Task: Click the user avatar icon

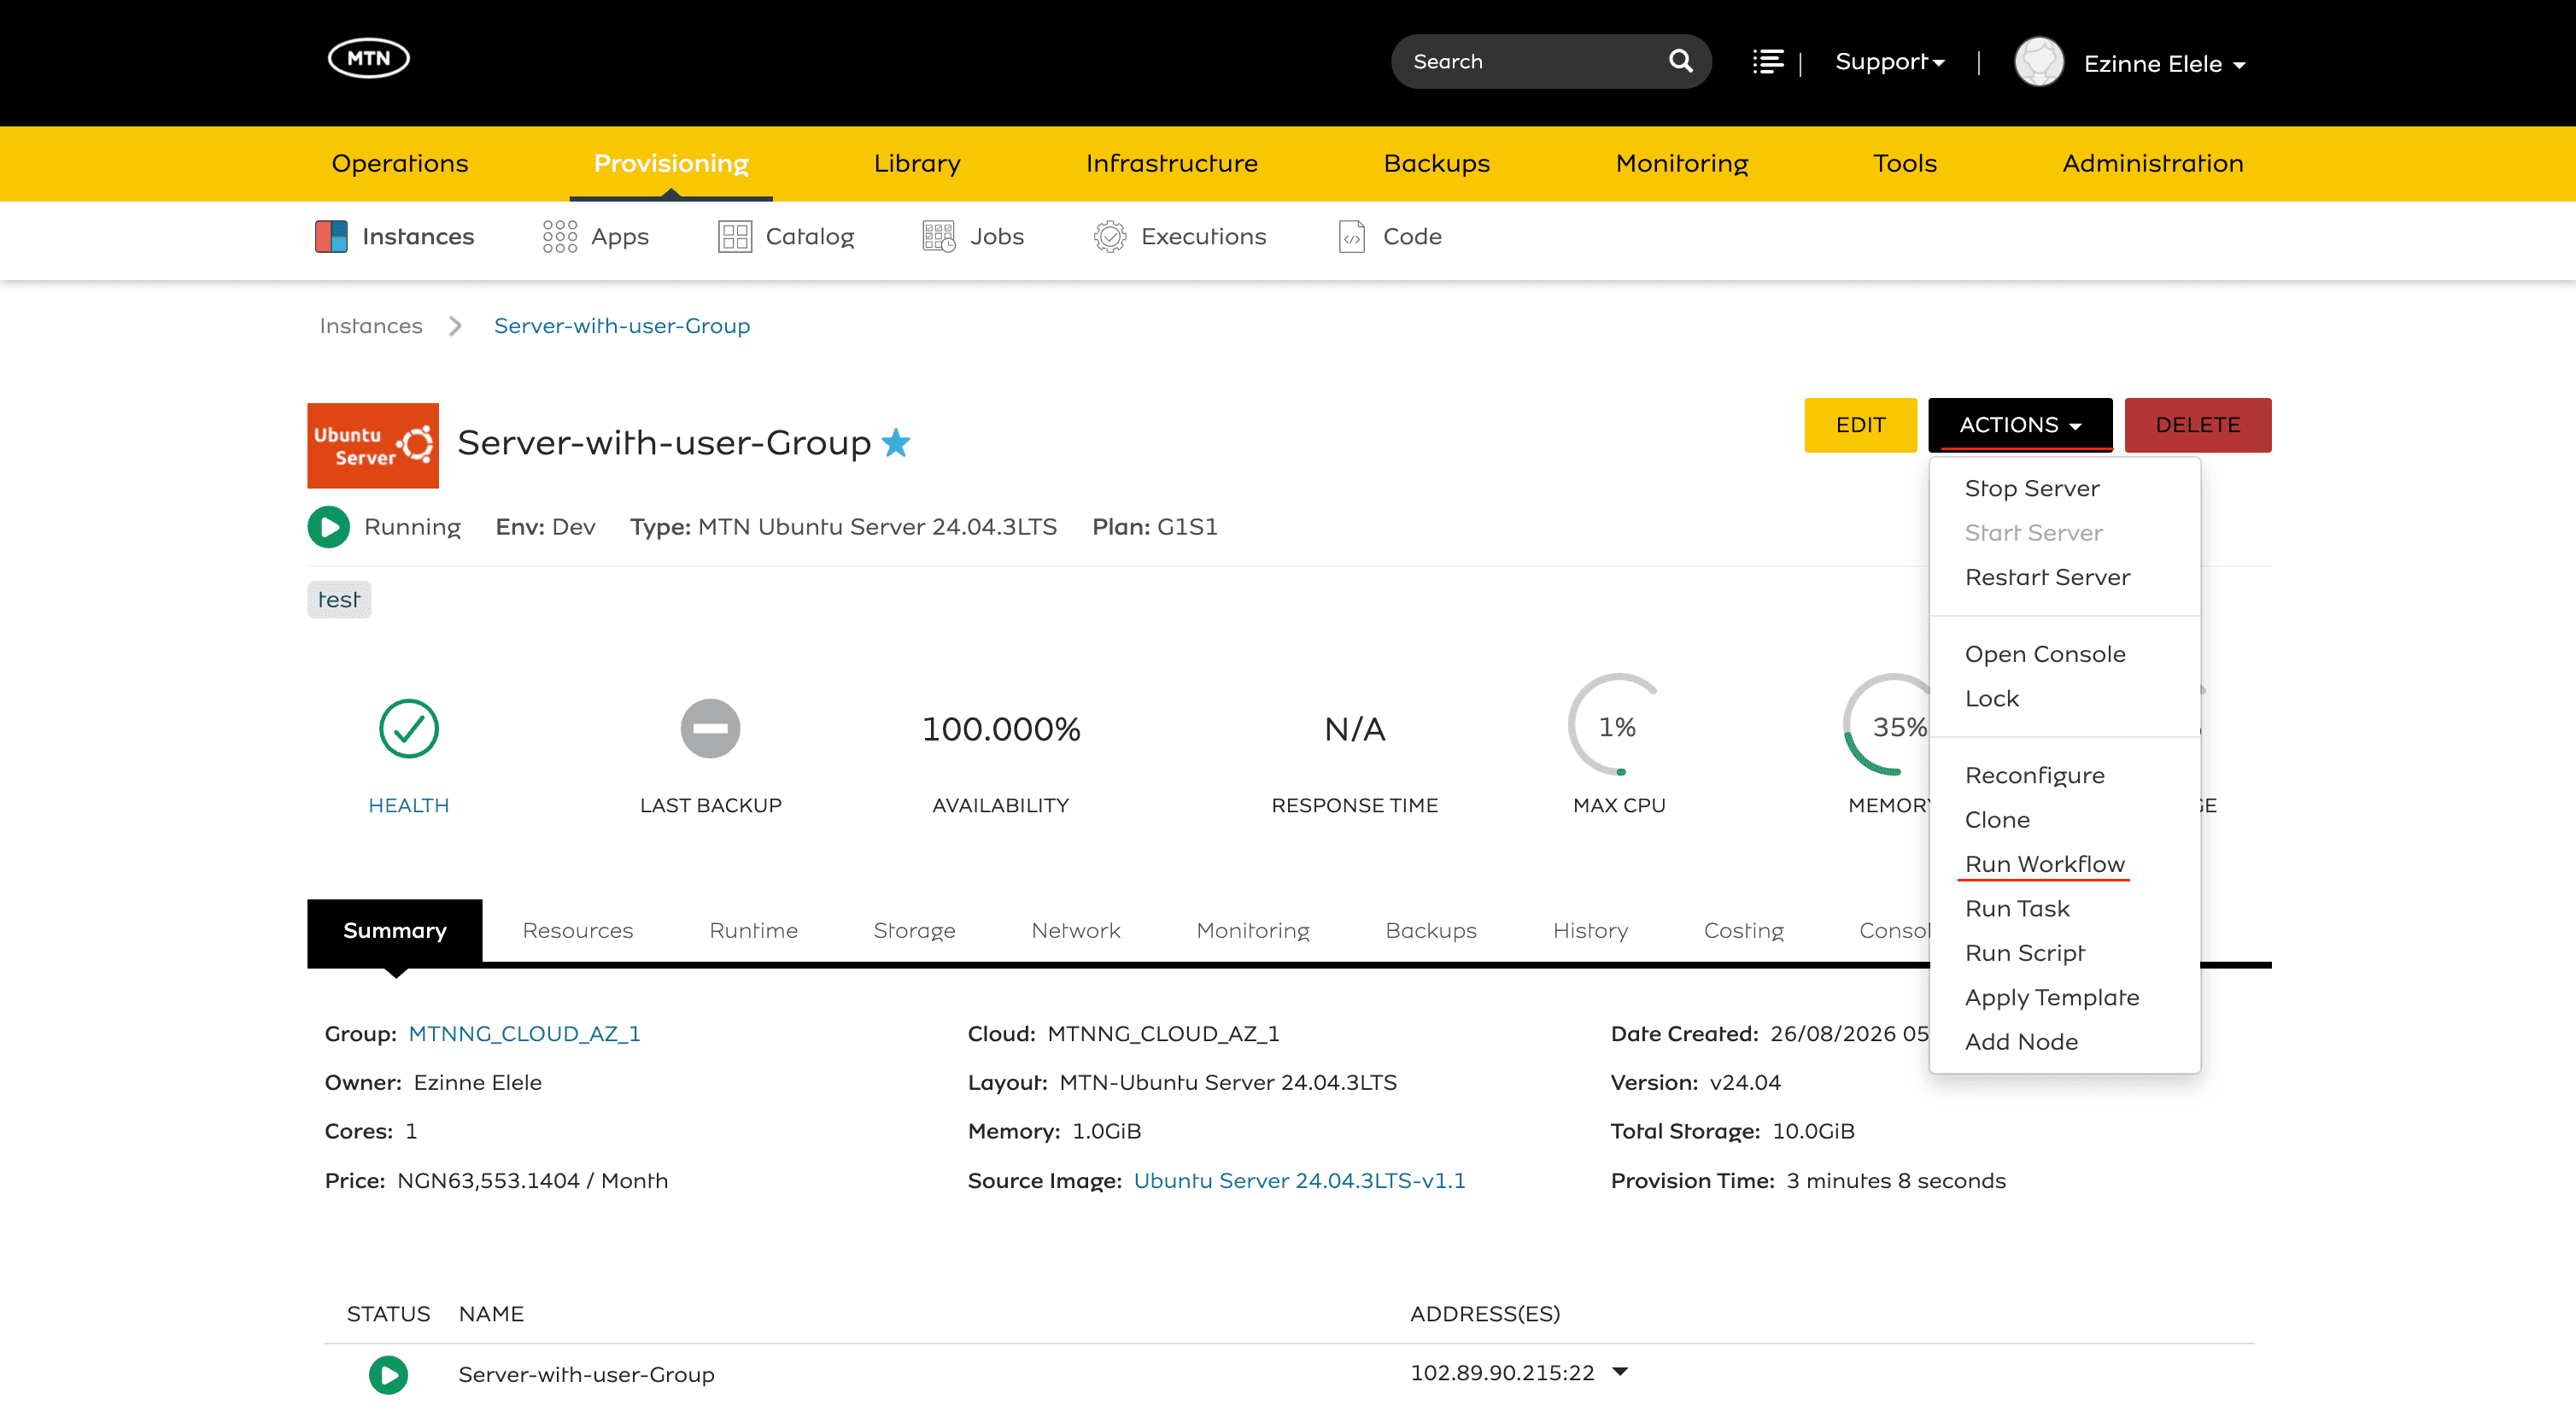Action: (x=2039, y=62)
